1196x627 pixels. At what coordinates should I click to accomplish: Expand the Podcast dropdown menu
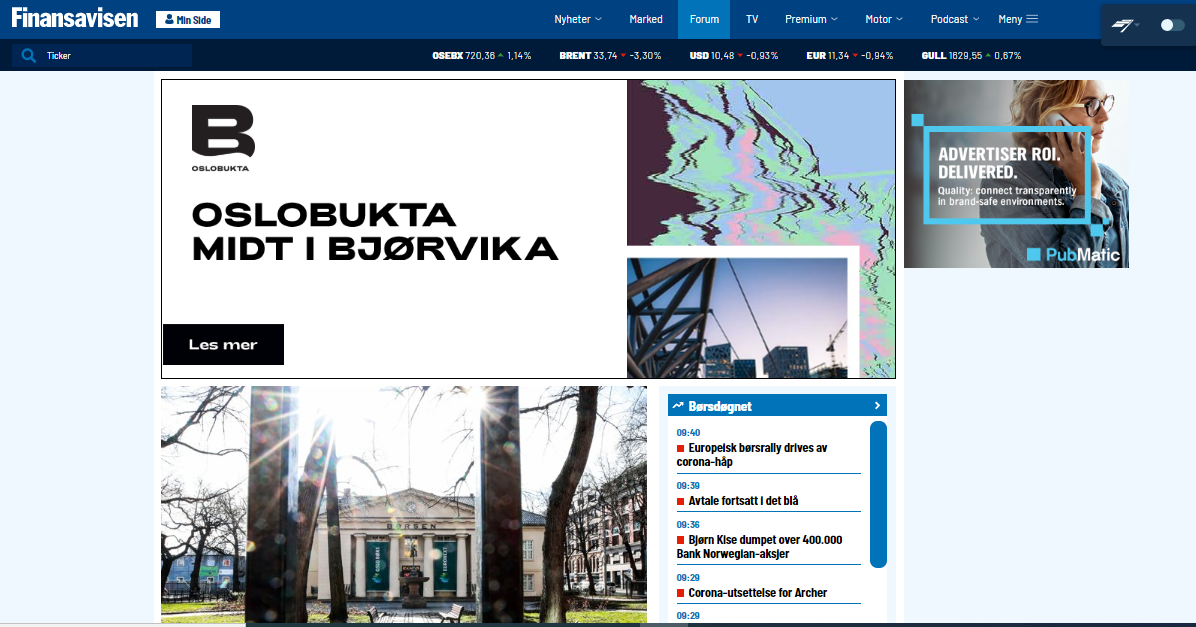pyautogui.click(x=954, y=19)
